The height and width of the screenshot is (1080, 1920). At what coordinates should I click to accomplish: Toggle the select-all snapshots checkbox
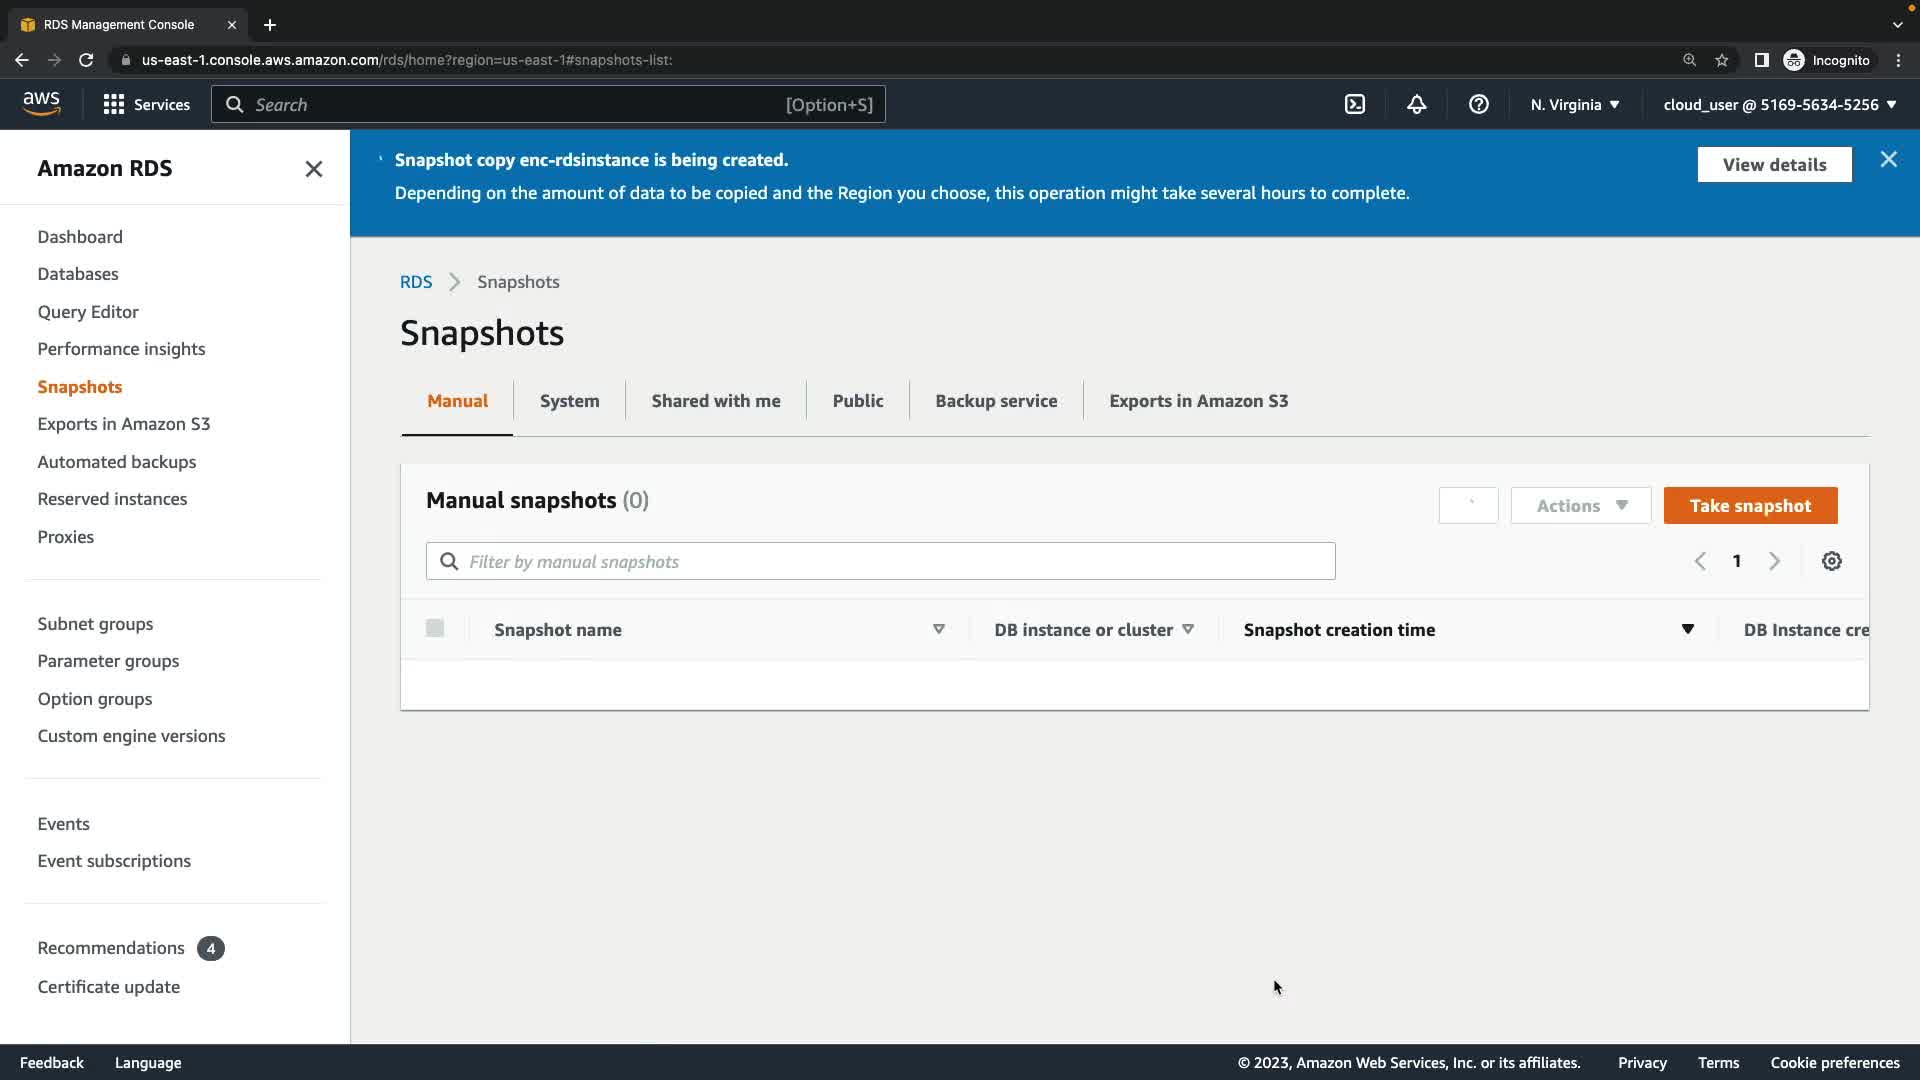click(435, 628)
